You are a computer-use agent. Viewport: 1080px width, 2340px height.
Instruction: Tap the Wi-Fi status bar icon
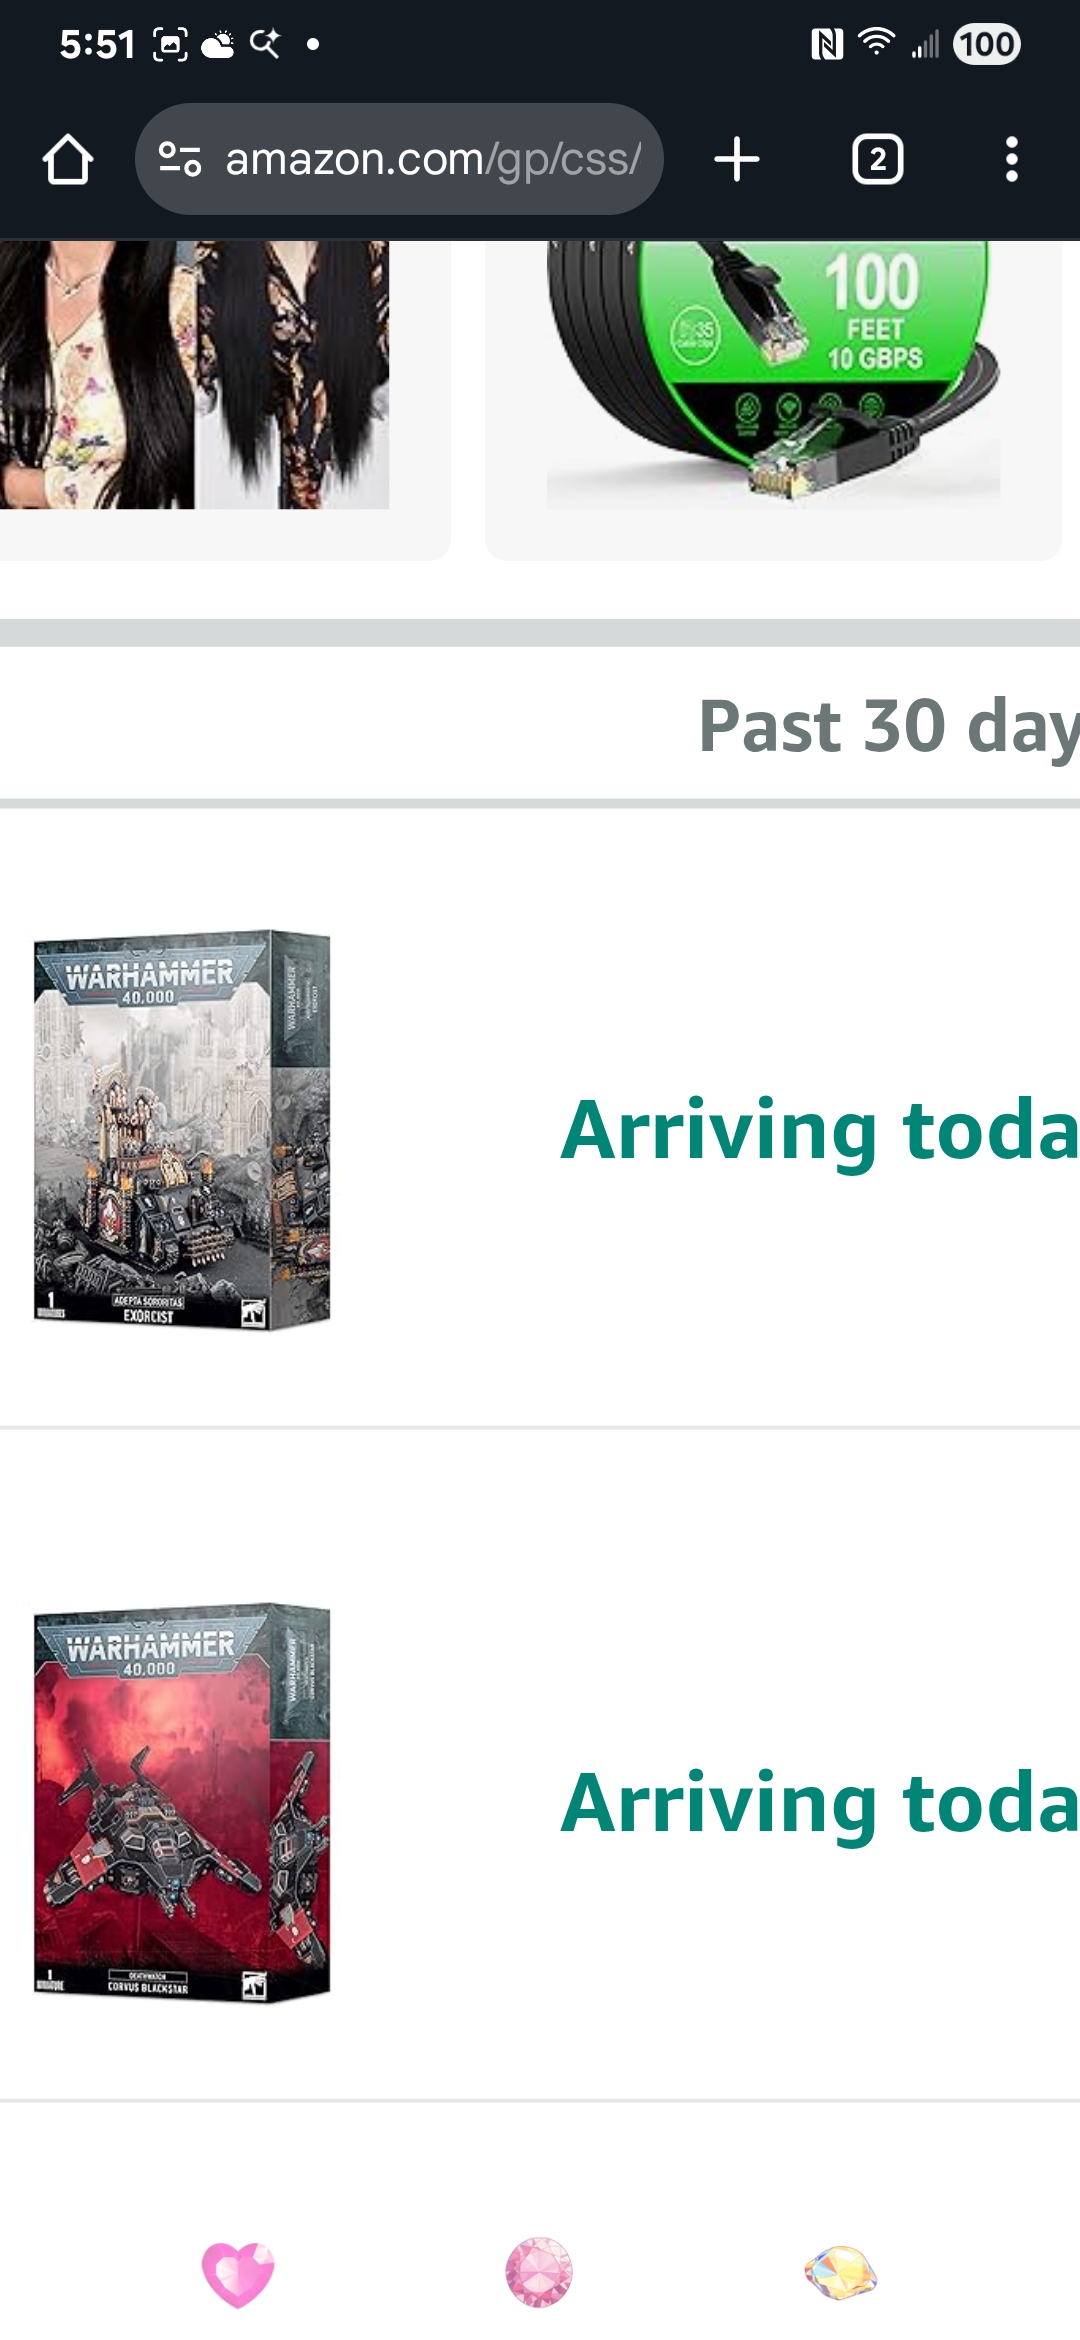tap(877, 43)
